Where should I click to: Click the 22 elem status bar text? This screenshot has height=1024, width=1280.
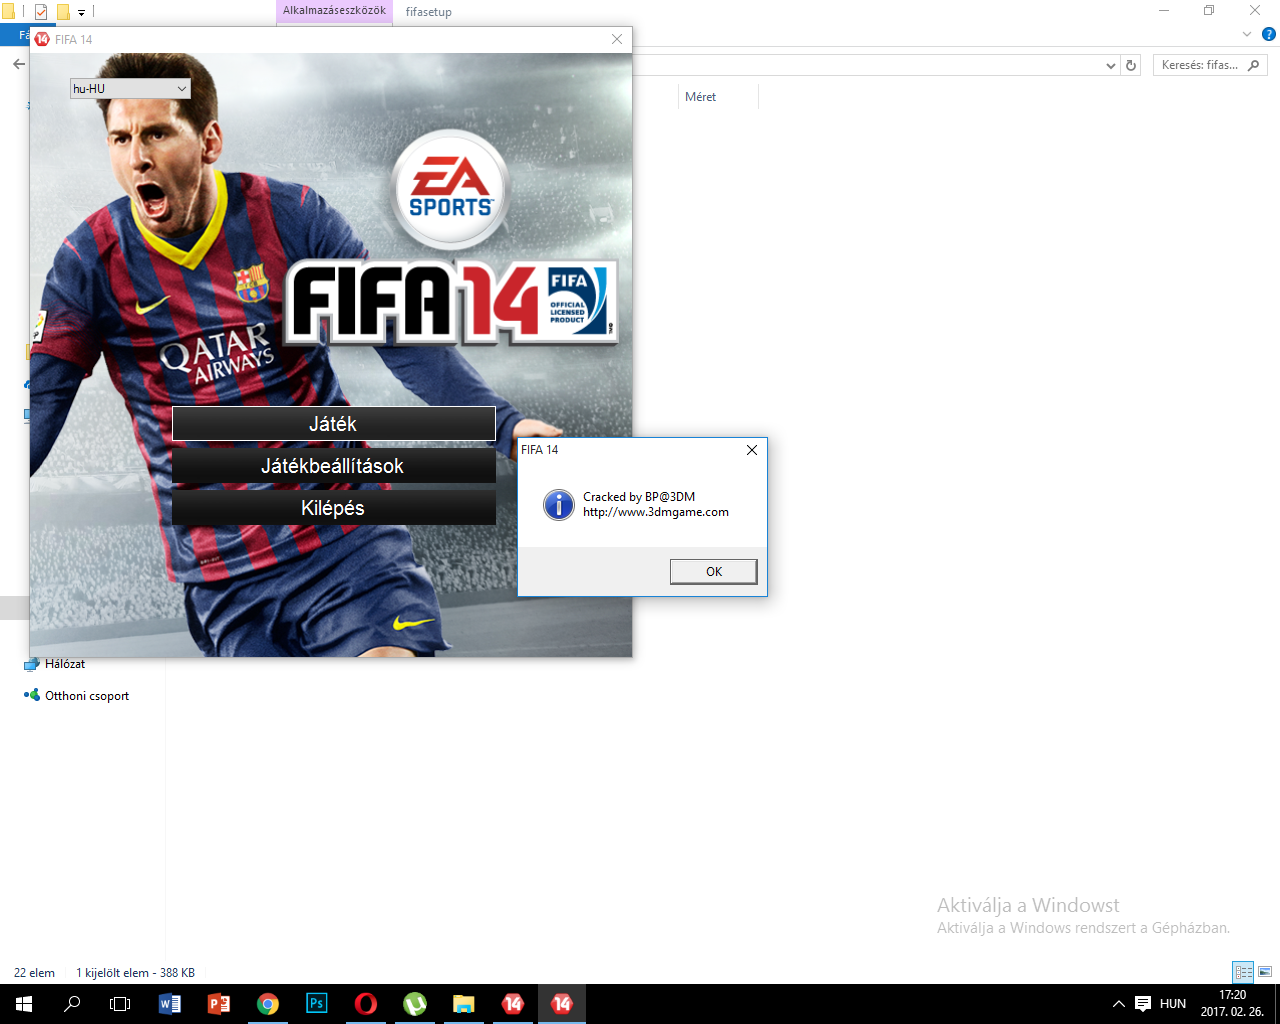[x=34, y=973]
